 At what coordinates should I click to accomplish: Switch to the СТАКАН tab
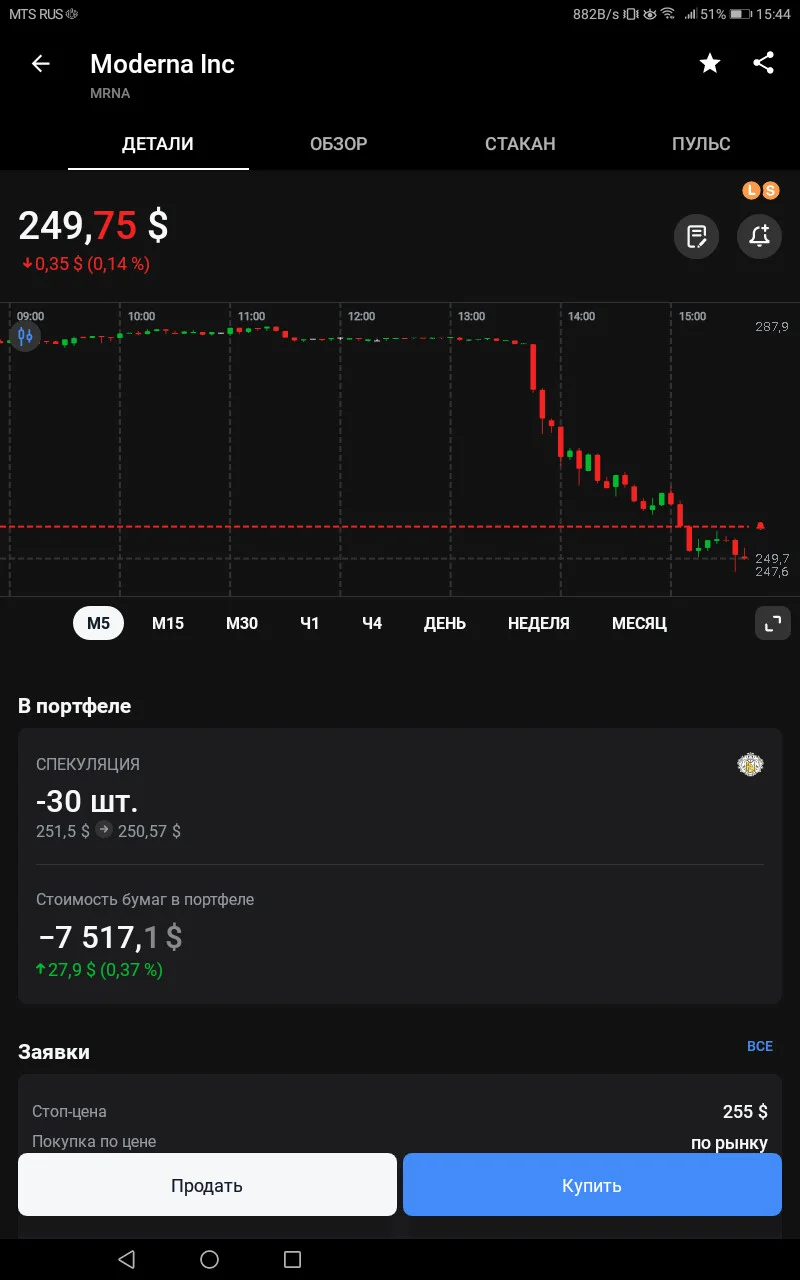pos(520,144)
